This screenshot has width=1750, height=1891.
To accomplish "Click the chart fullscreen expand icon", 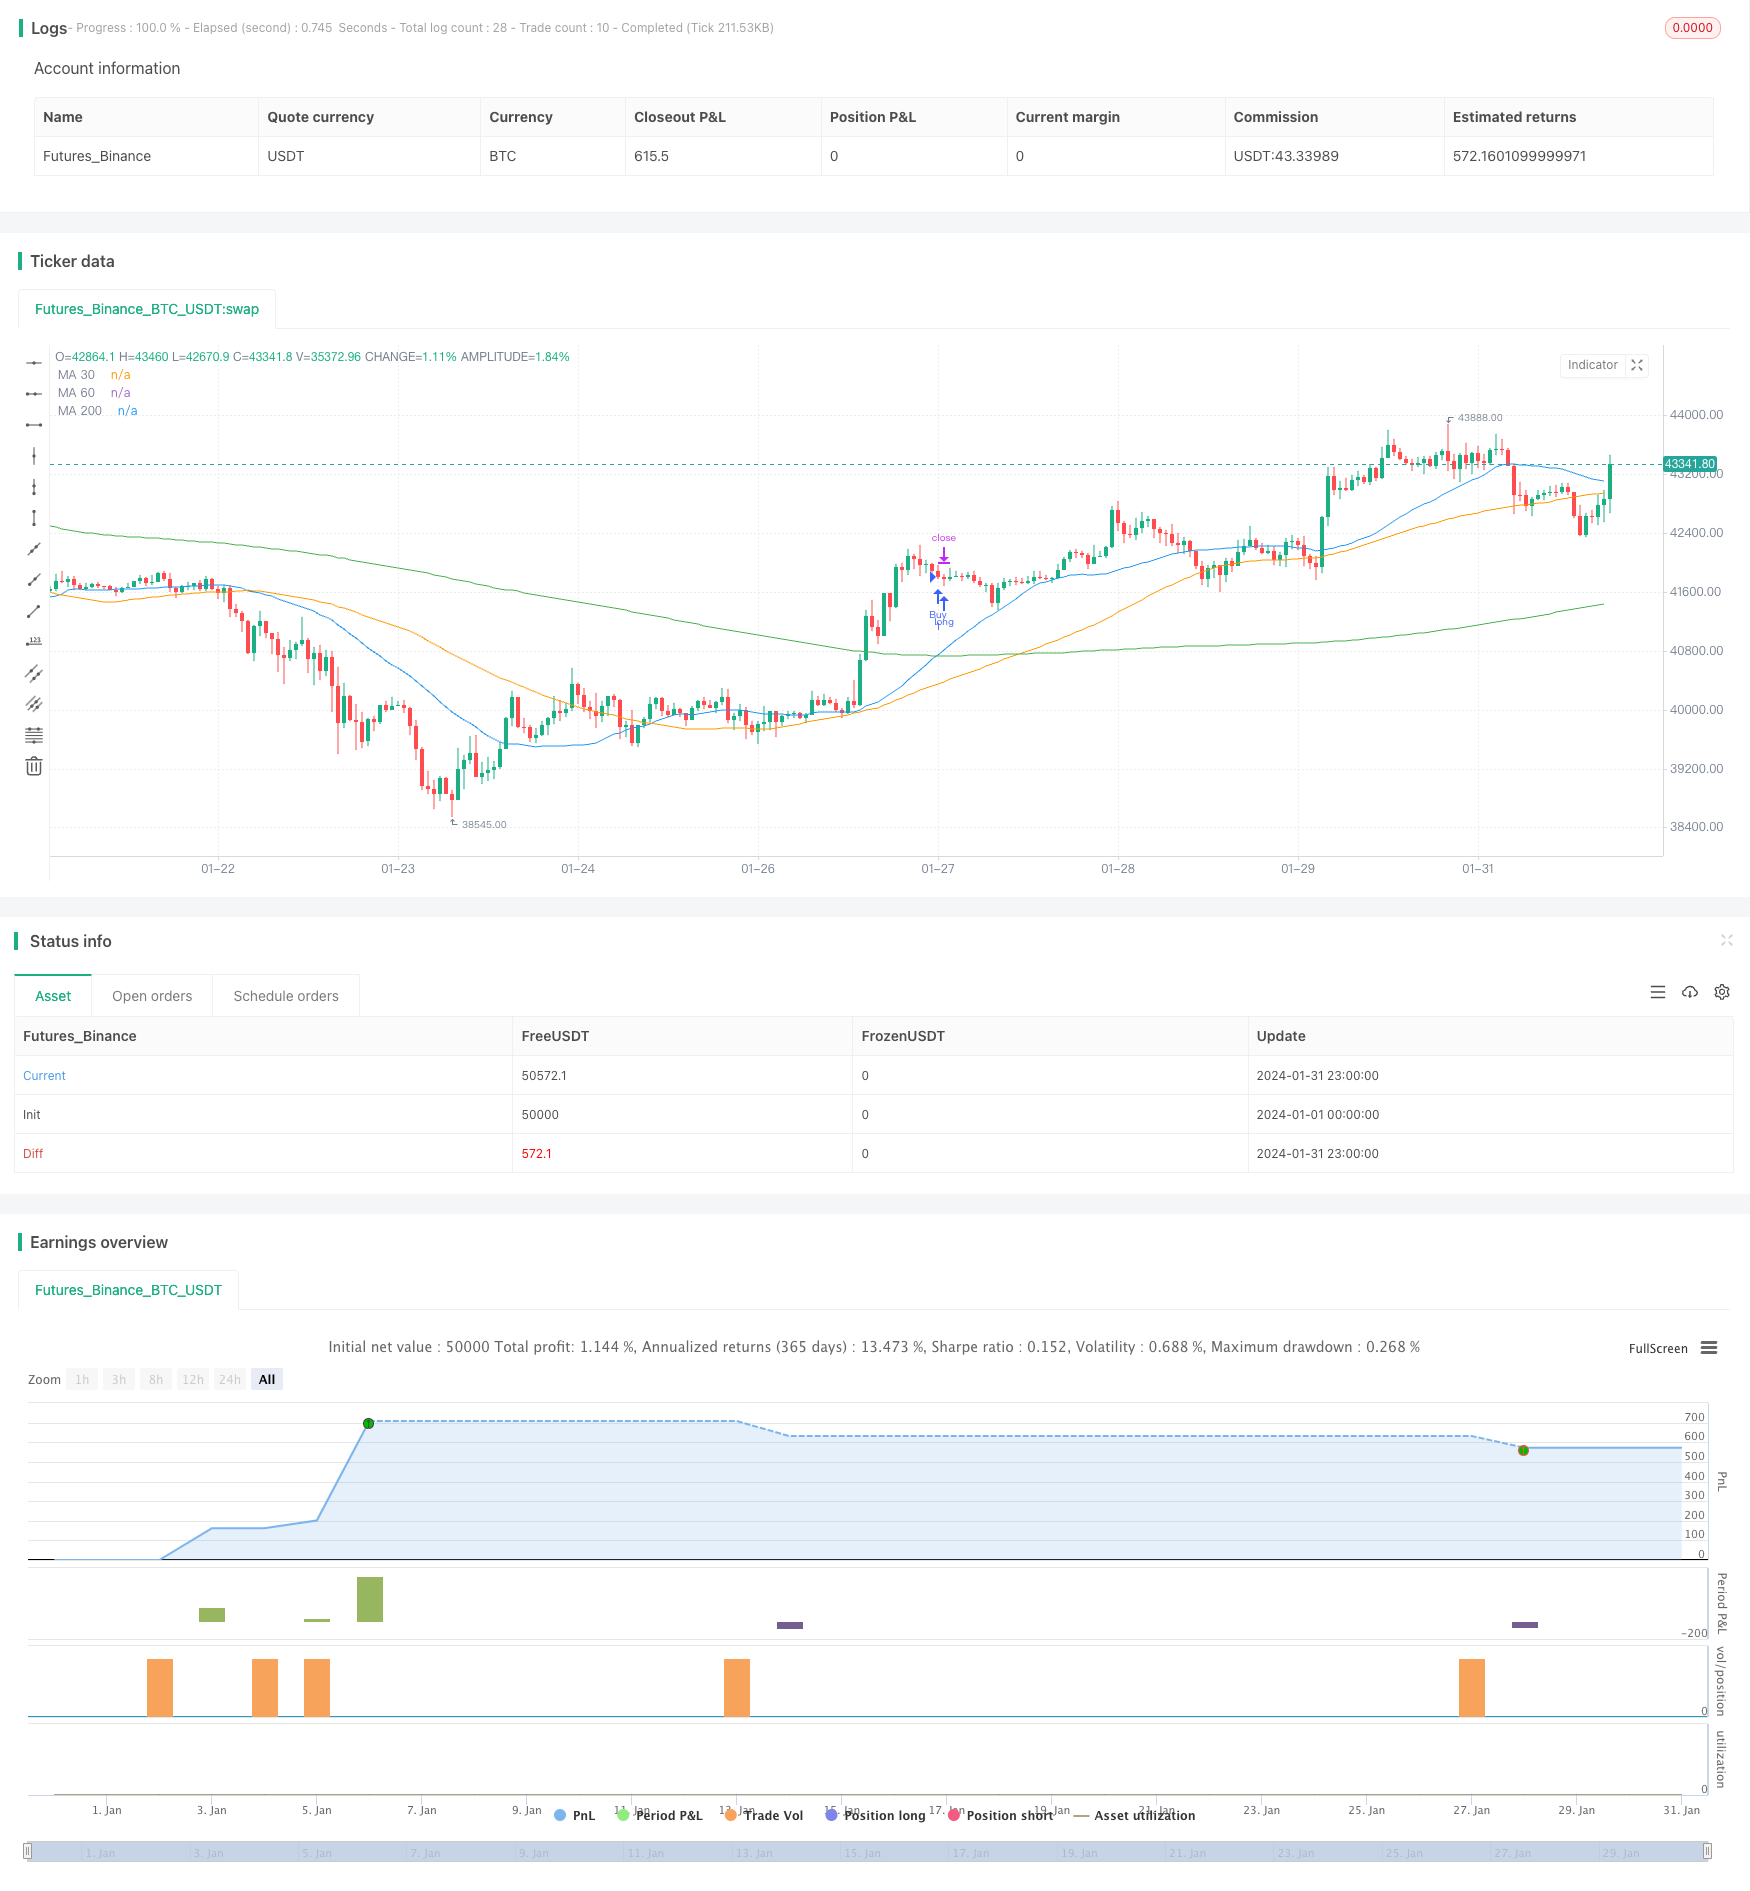I will coord(1637,365).
